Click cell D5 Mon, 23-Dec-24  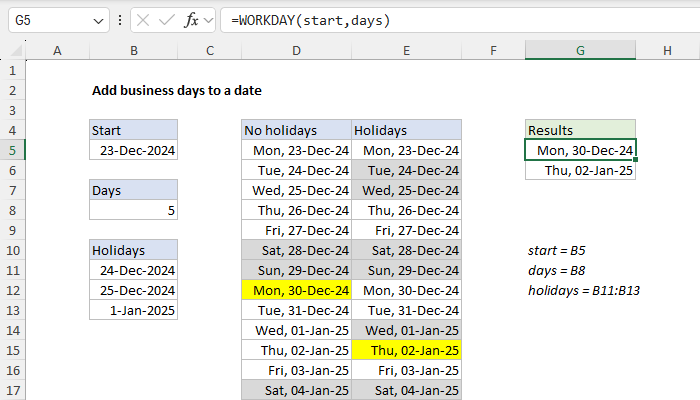pos(296,150)
